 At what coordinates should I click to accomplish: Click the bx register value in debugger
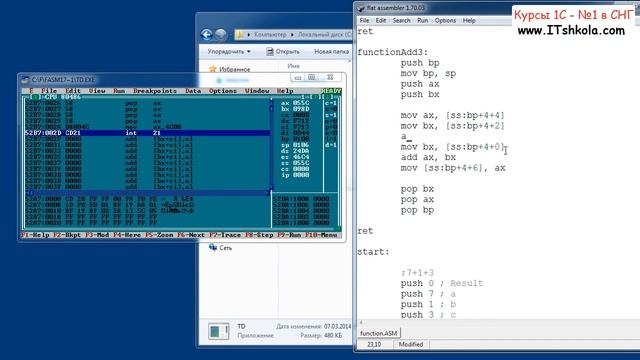tap(301, 109)
